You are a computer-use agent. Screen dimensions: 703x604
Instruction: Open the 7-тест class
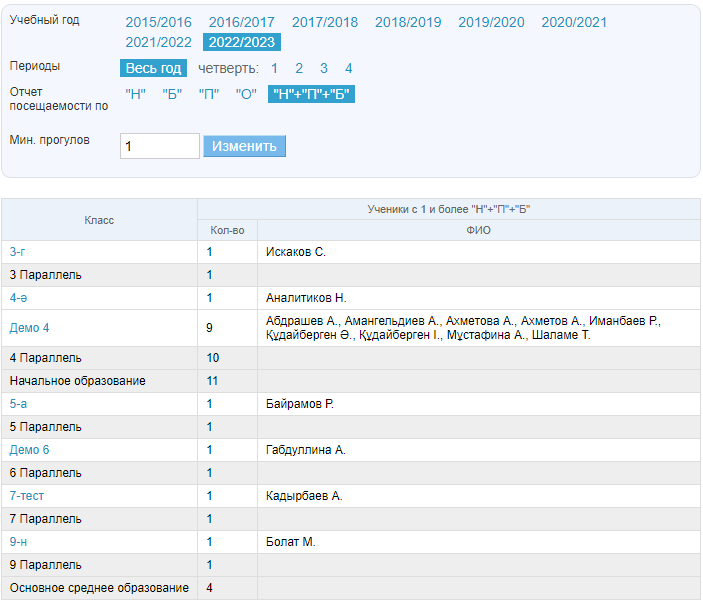point(26,496)
